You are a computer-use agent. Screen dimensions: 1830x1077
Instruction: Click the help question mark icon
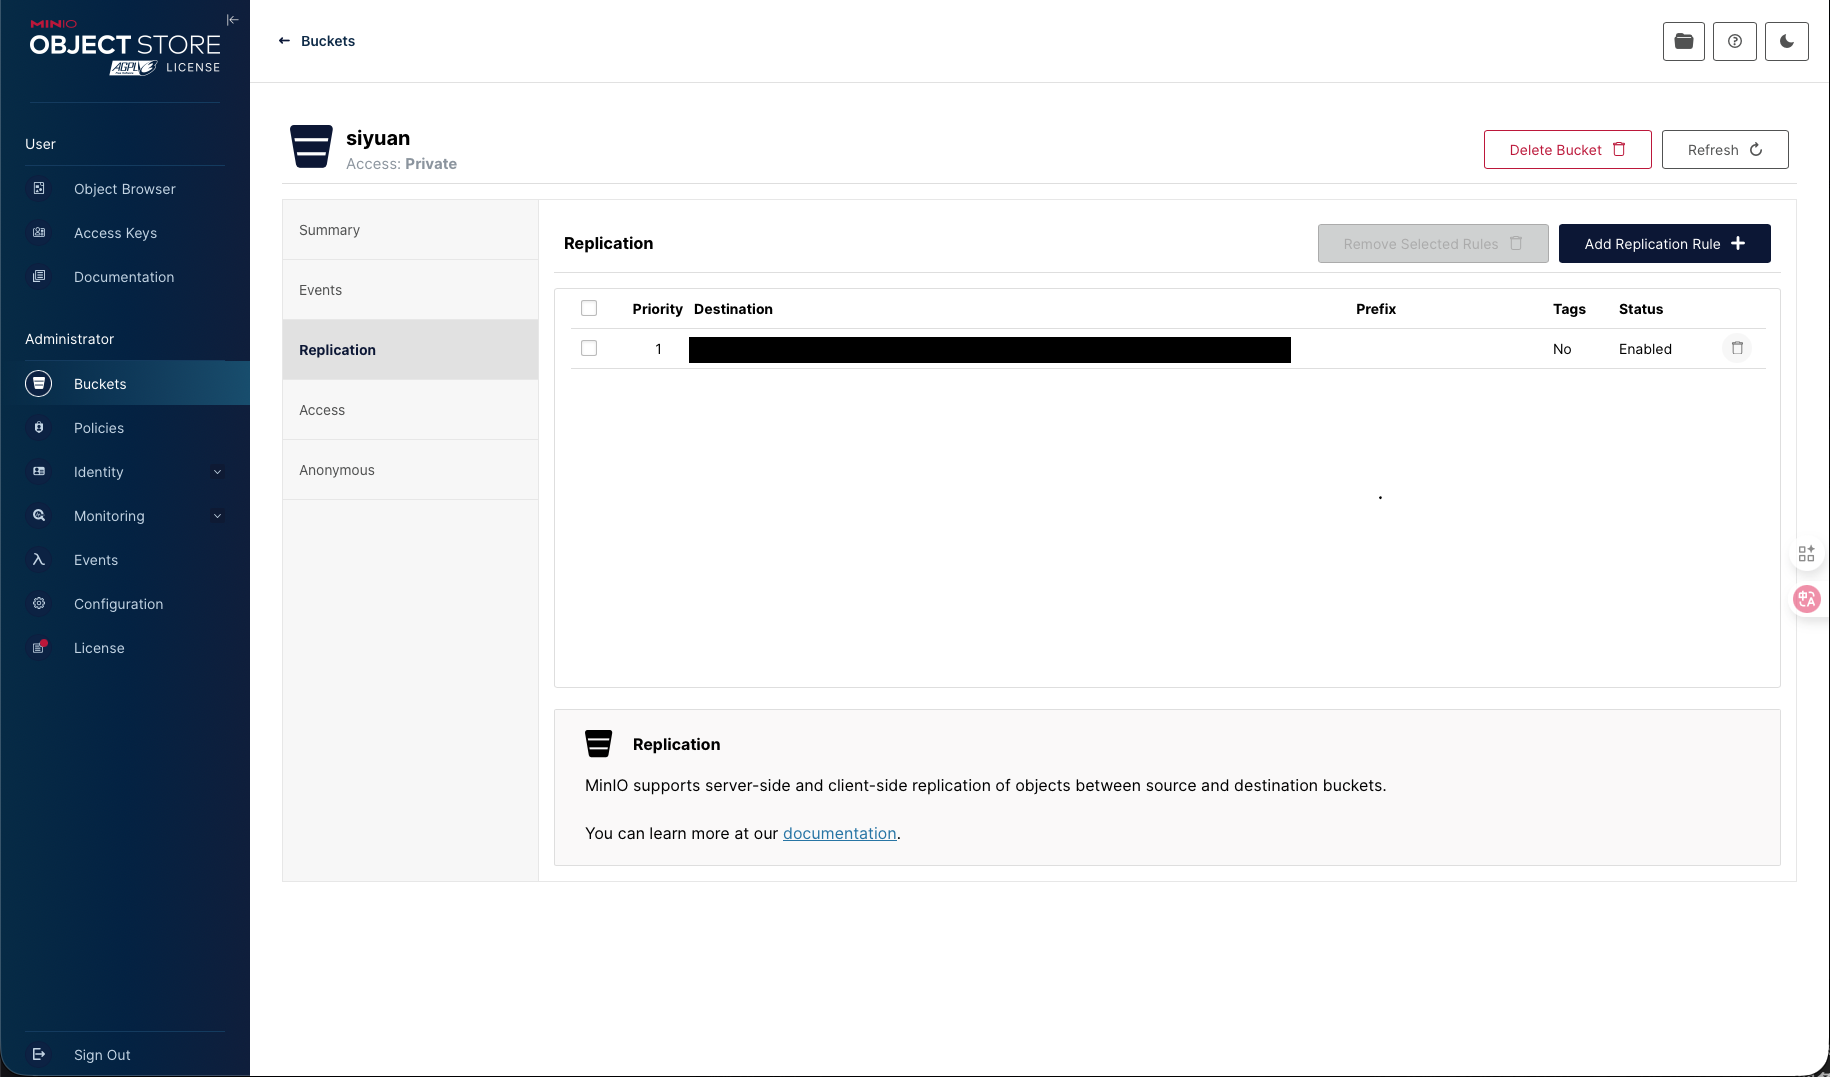click(x=1735, y=42)
